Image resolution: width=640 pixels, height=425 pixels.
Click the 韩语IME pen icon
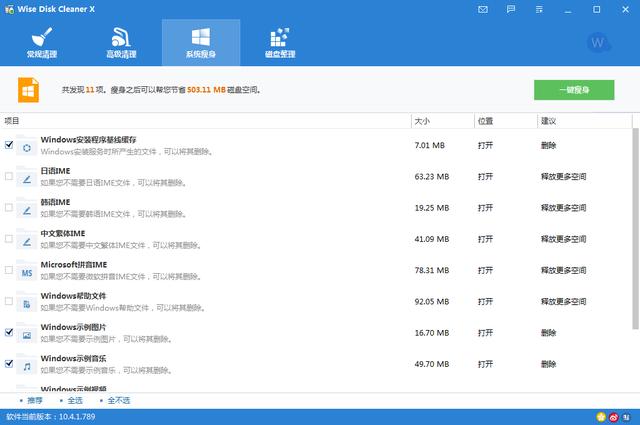tap(27, 208)
